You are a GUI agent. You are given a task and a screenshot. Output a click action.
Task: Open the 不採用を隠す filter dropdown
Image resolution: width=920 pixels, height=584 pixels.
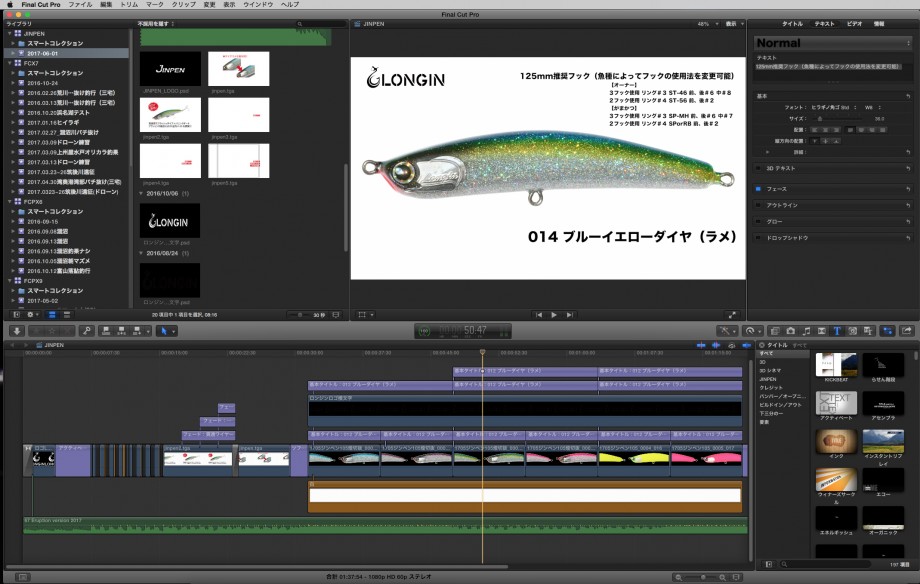155,23
